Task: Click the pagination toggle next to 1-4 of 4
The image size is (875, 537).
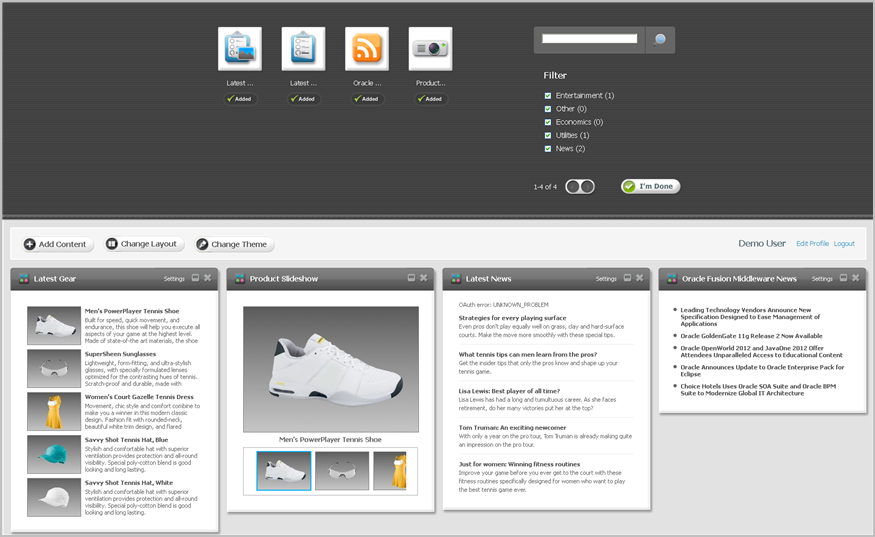Action: (580, 186)
